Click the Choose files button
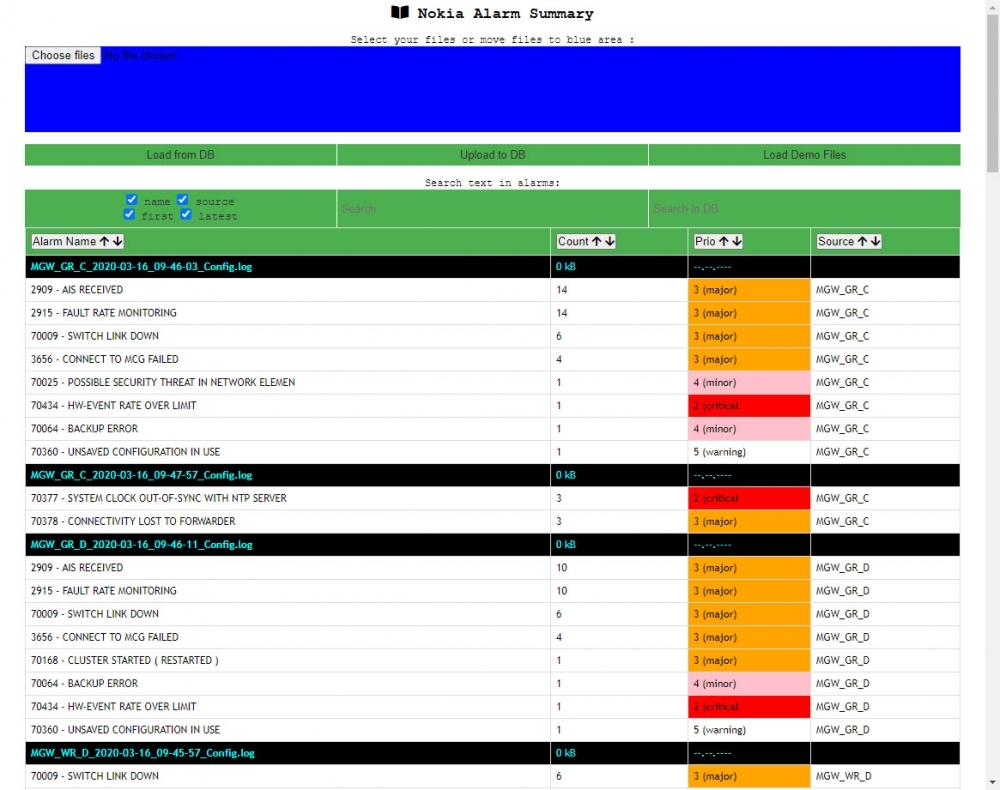This screenshot has width=1000, height=790. 63,55
